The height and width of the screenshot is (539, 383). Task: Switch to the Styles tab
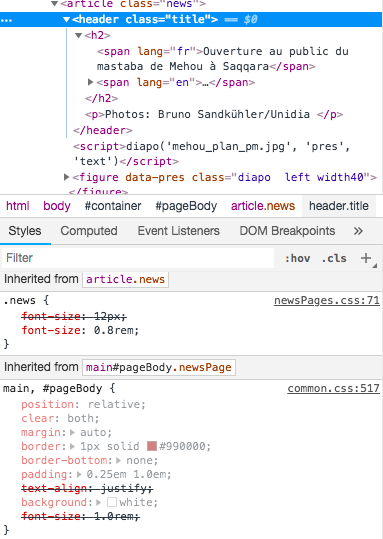coord(25,231)
